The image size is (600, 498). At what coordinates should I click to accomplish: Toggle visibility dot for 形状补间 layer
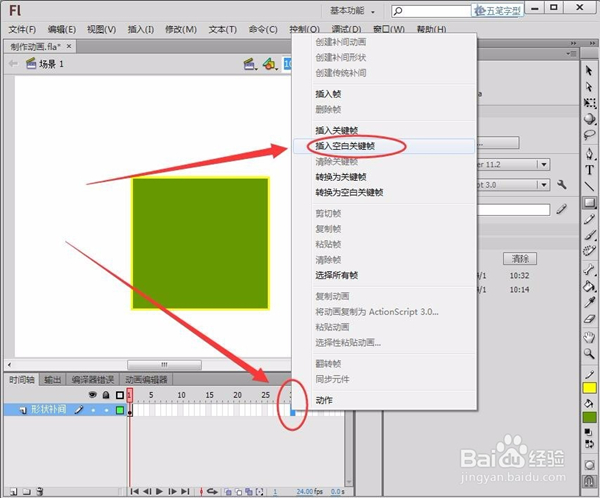pyautogui.click(x=93, y=410)
